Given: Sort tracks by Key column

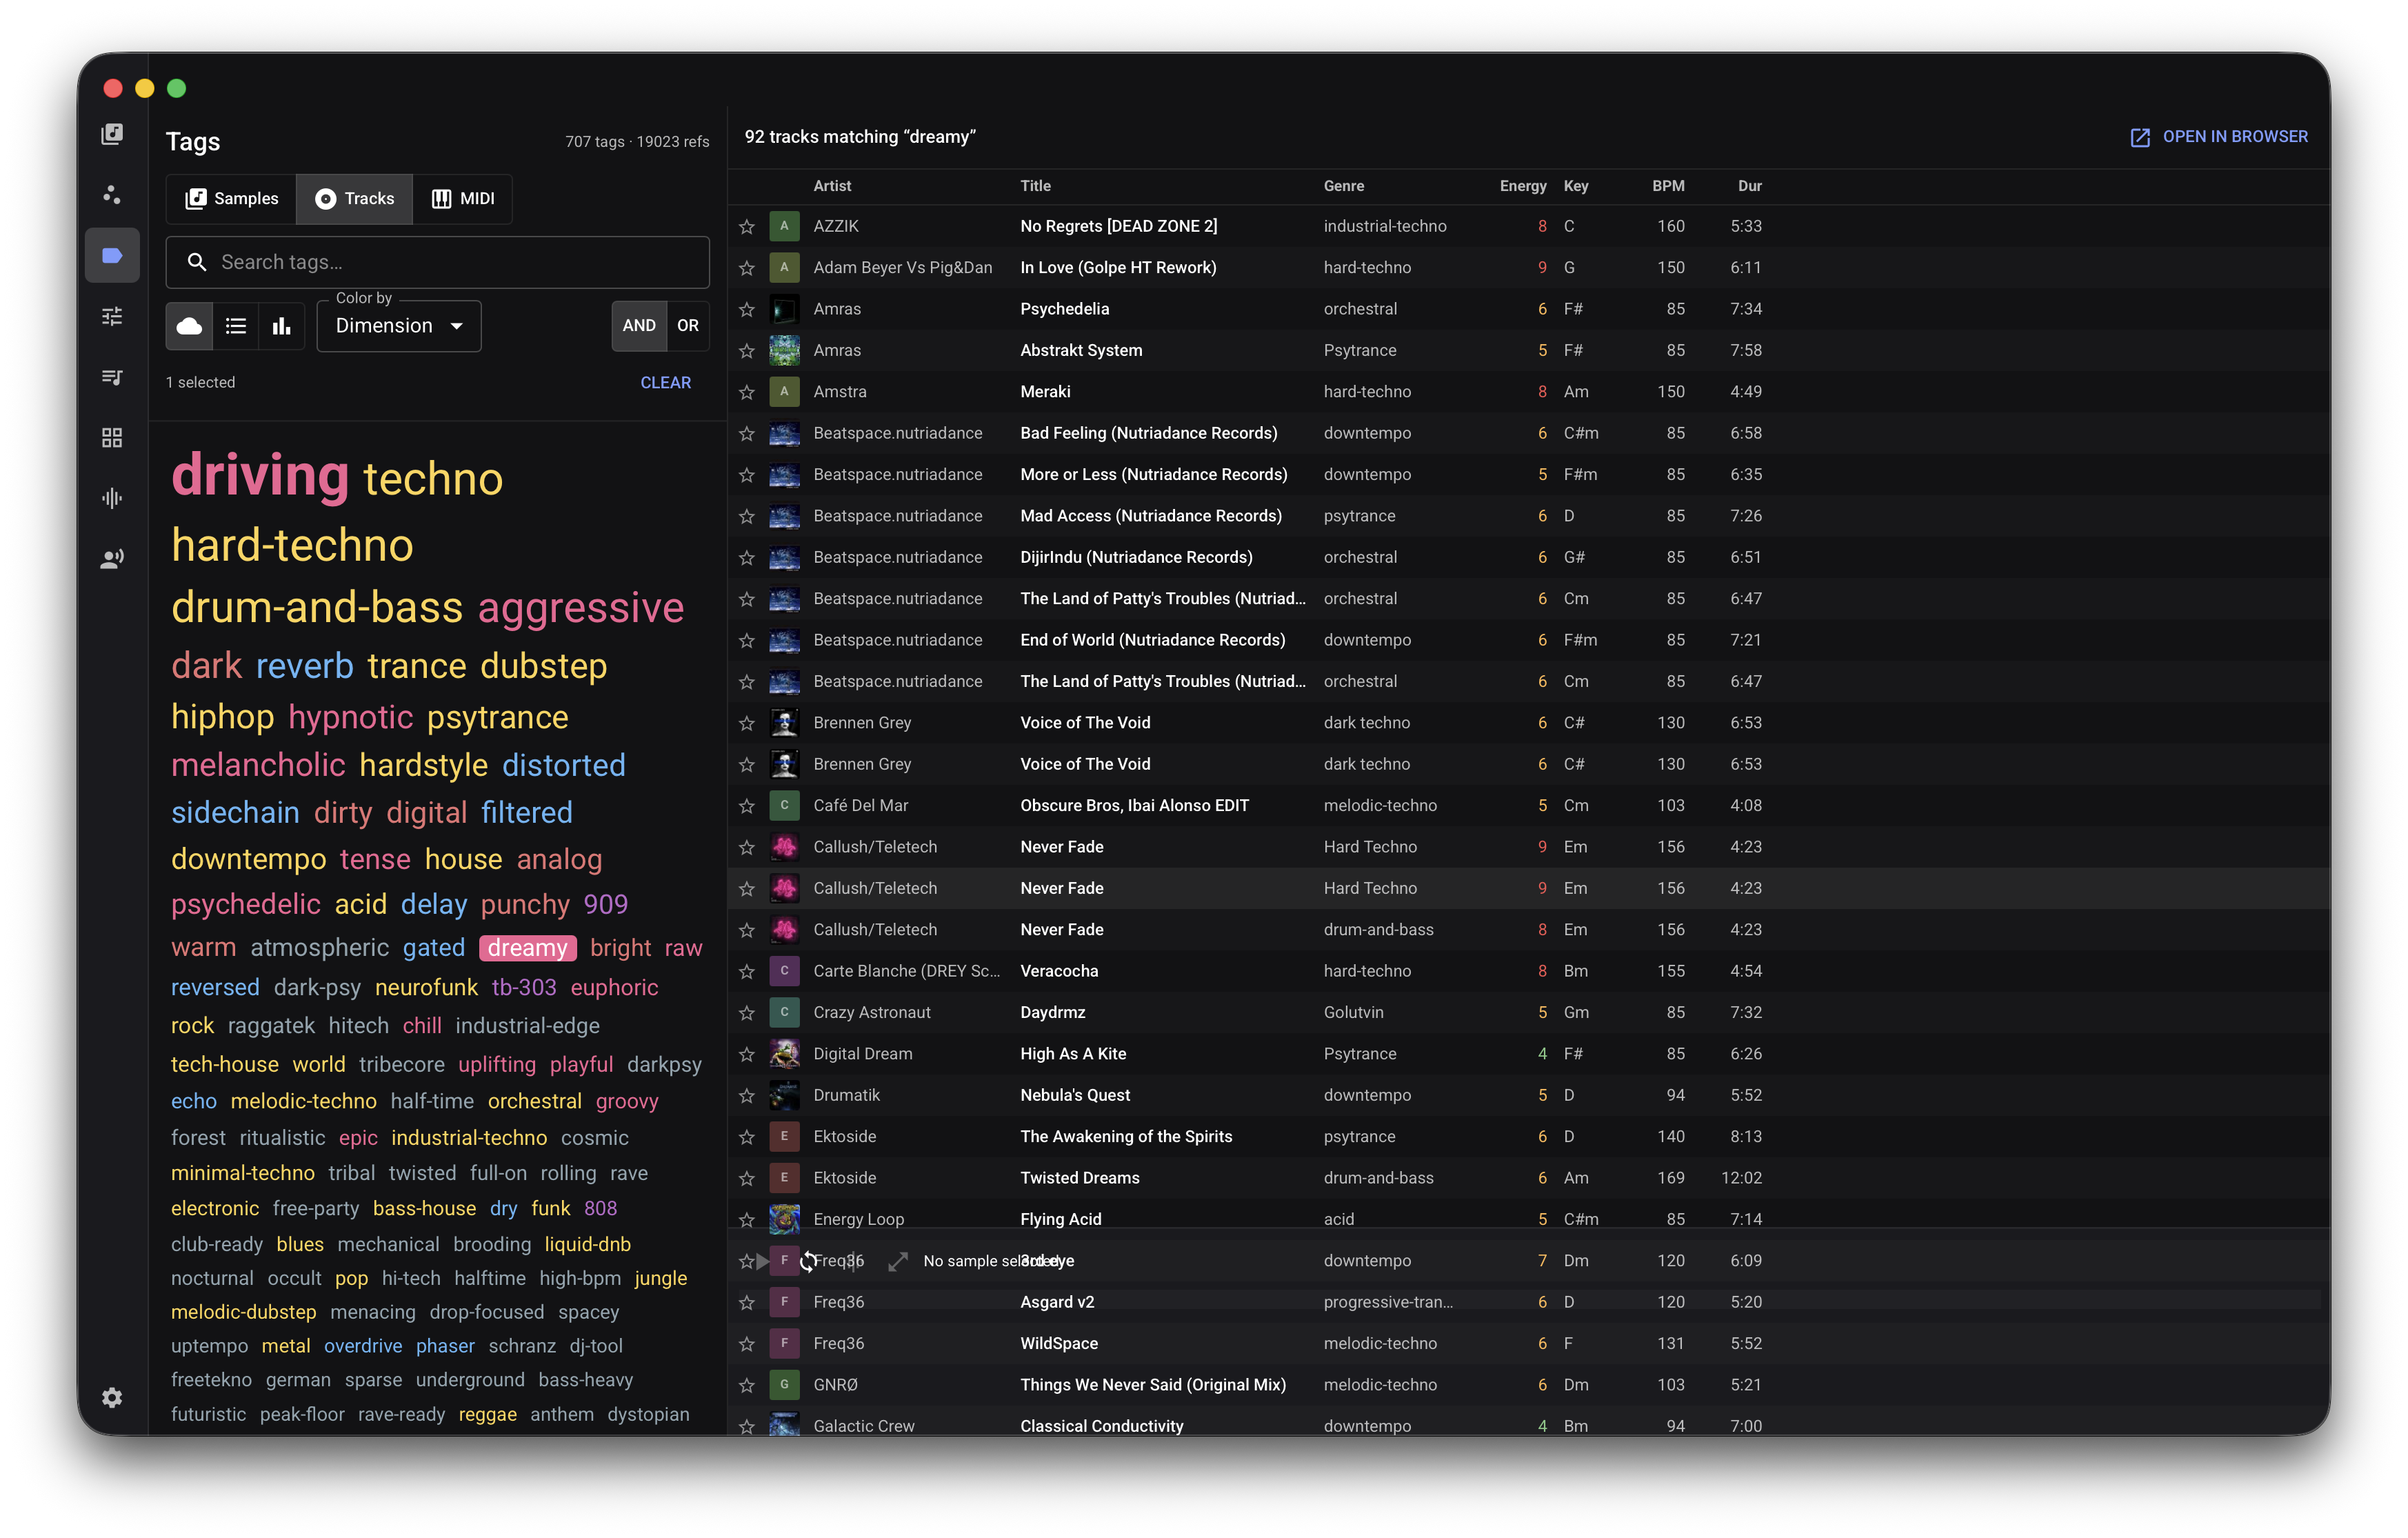Looking at the screenshot, I should pyautogui.click(x=1576, y=186).
